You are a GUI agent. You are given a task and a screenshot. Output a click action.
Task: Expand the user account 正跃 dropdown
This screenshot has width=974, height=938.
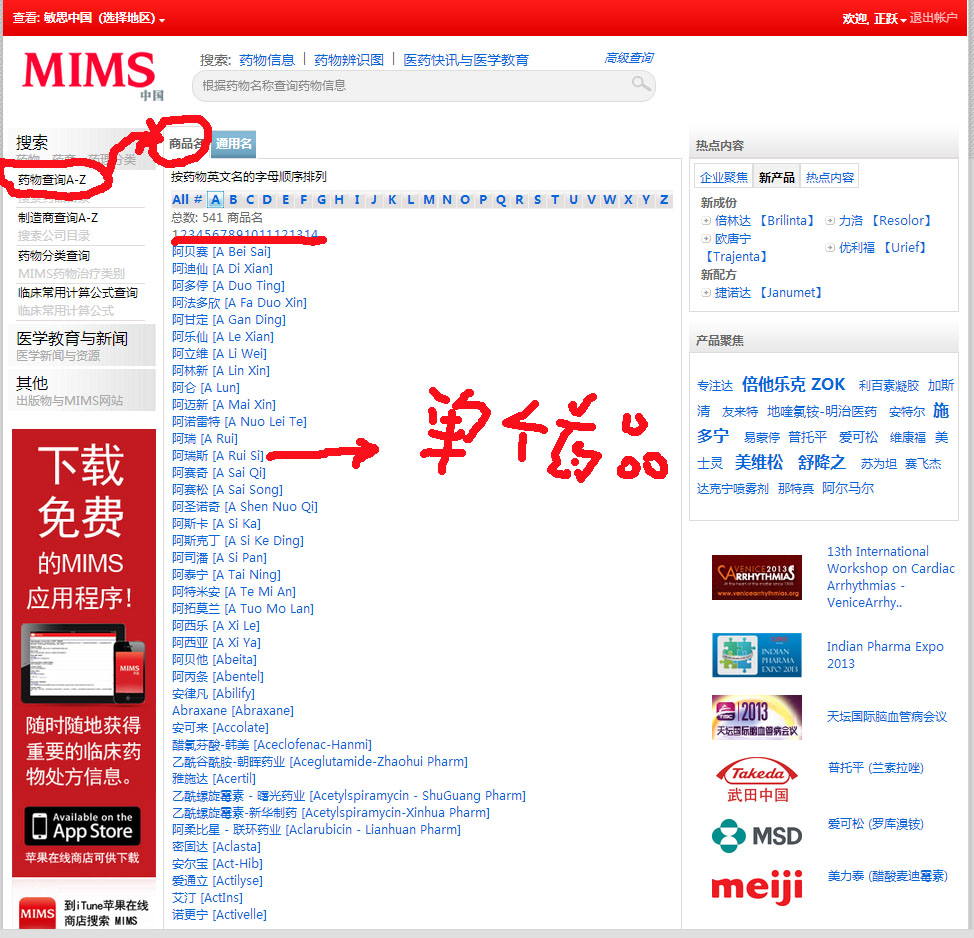tap(890, 19)
